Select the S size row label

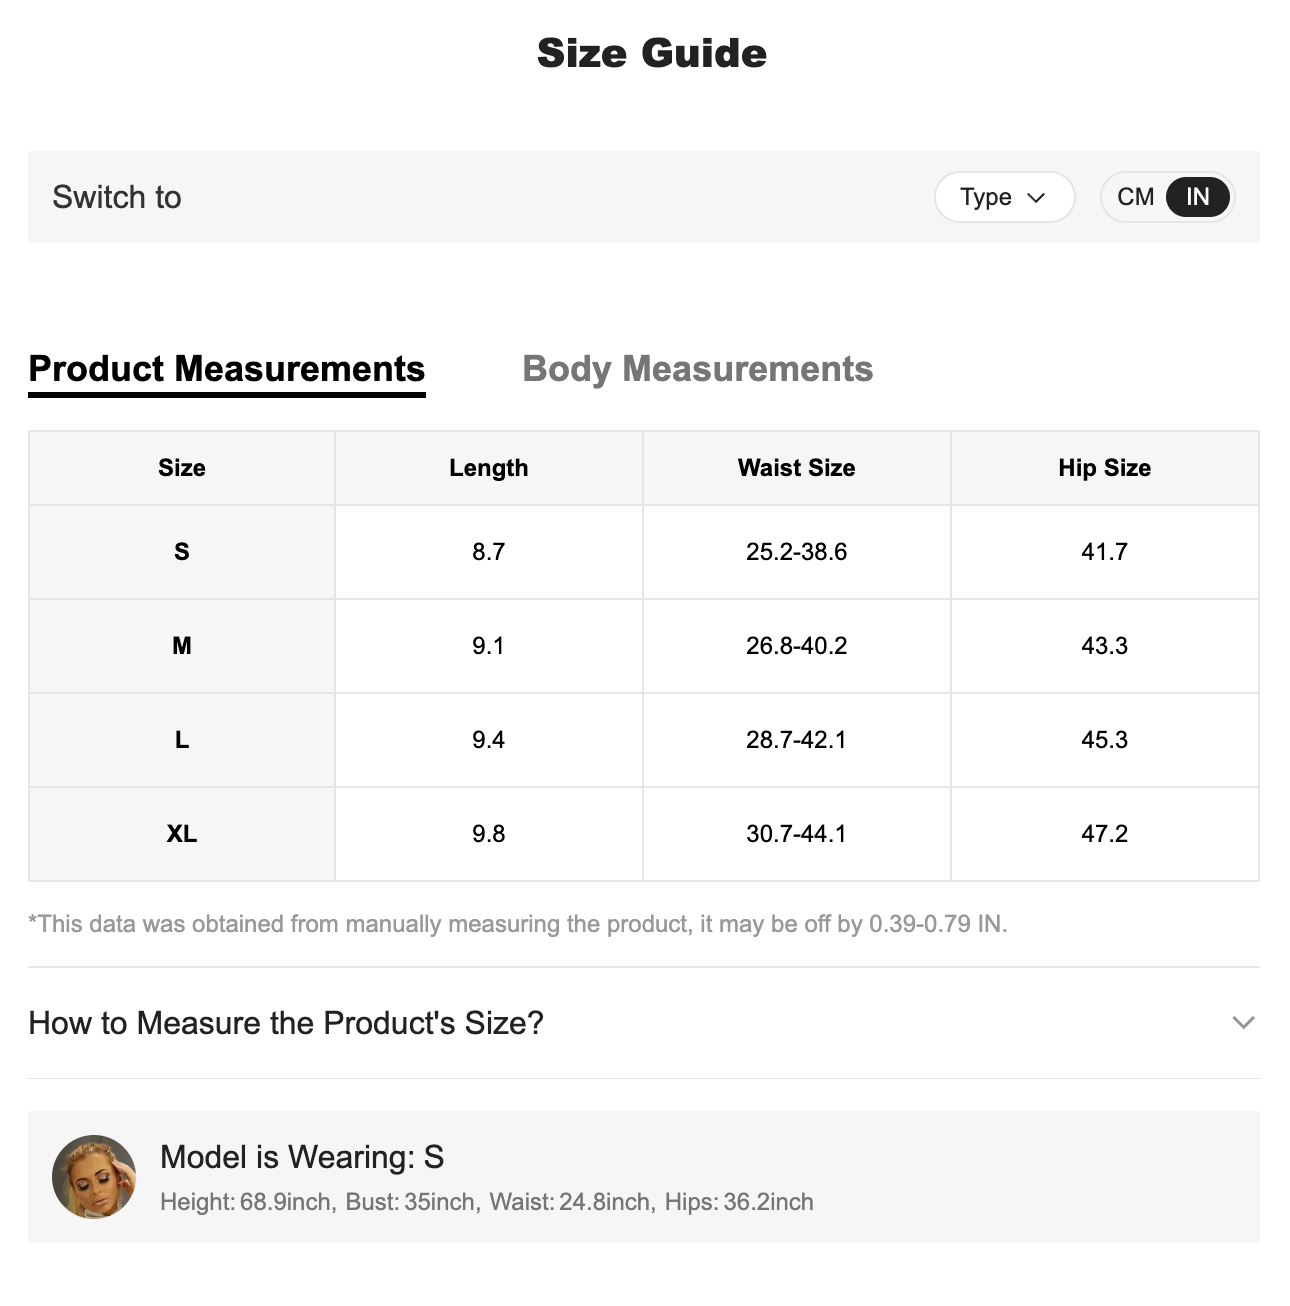click(182, 552)
